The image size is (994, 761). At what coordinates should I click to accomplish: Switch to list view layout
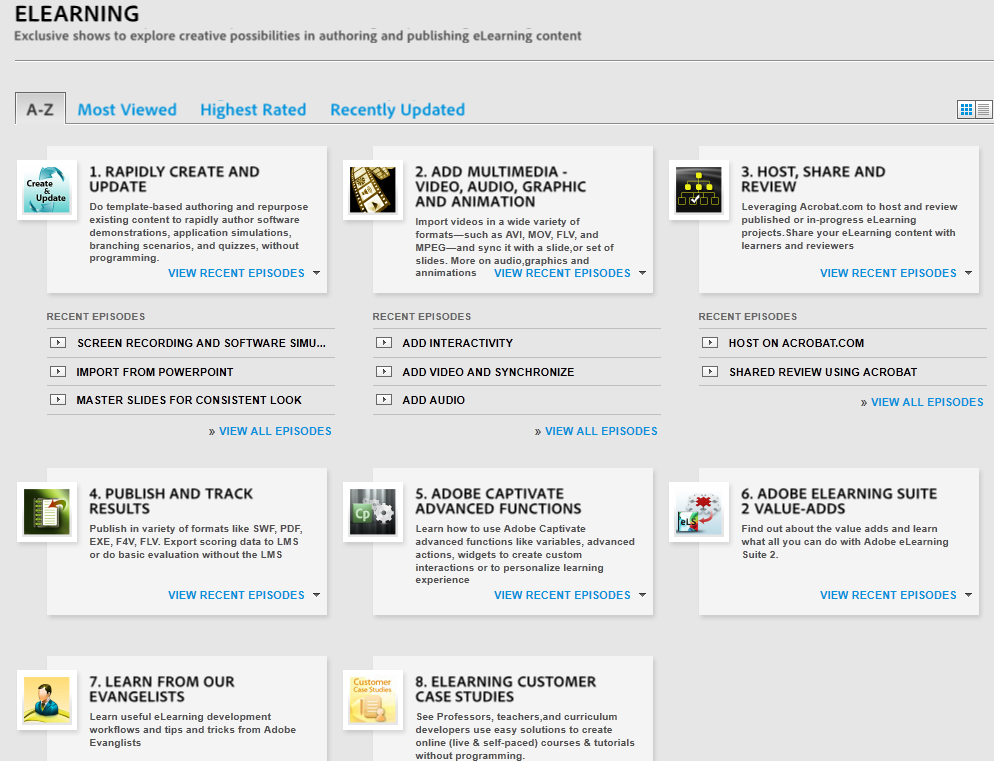(x=983, y=109)
